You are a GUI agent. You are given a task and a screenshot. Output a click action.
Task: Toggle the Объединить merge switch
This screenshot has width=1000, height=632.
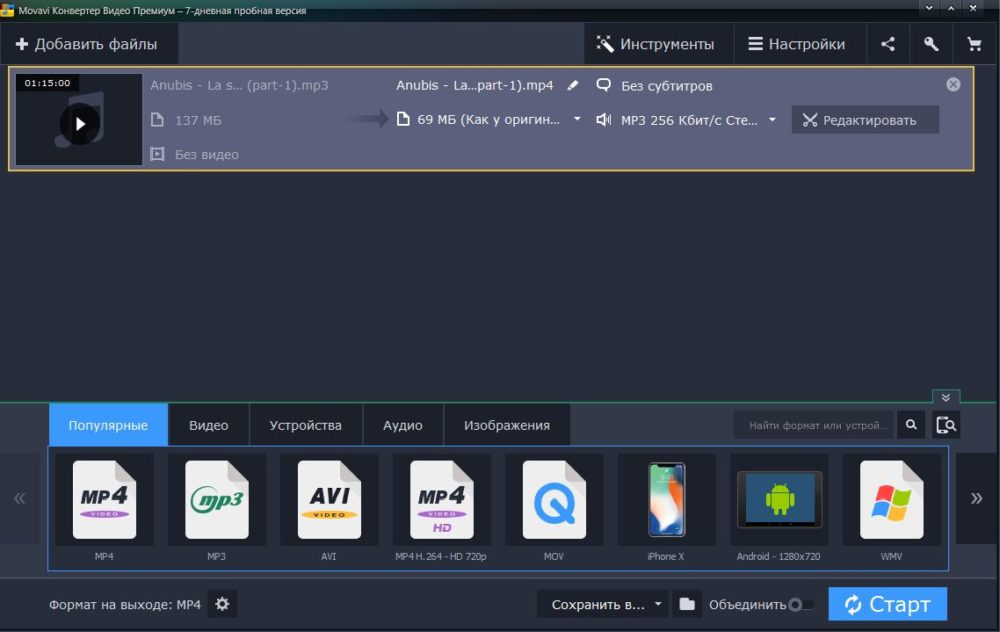pos(801,604)
